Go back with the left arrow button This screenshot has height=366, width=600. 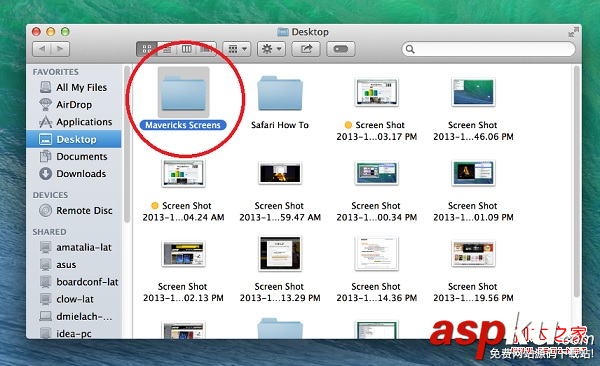tap(42, 49)
